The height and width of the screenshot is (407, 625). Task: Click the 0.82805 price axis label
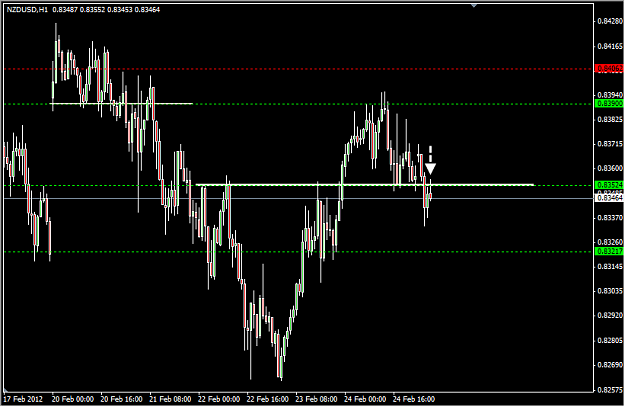[x=610, y=340]
